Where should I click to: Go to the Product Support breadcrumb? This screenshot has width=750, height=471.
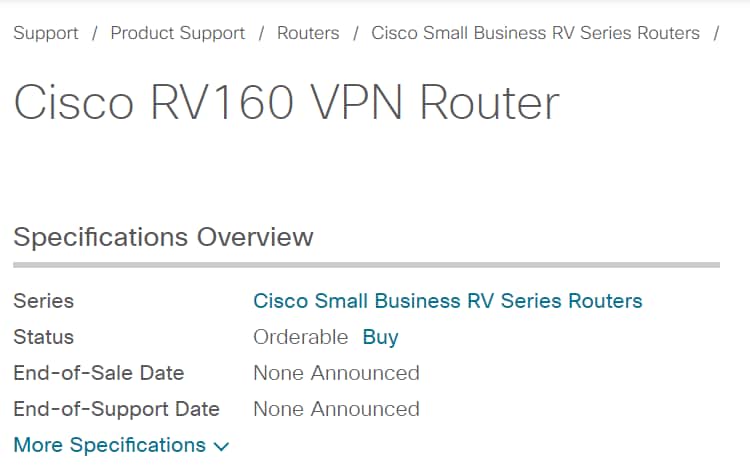tap(177, 33)
